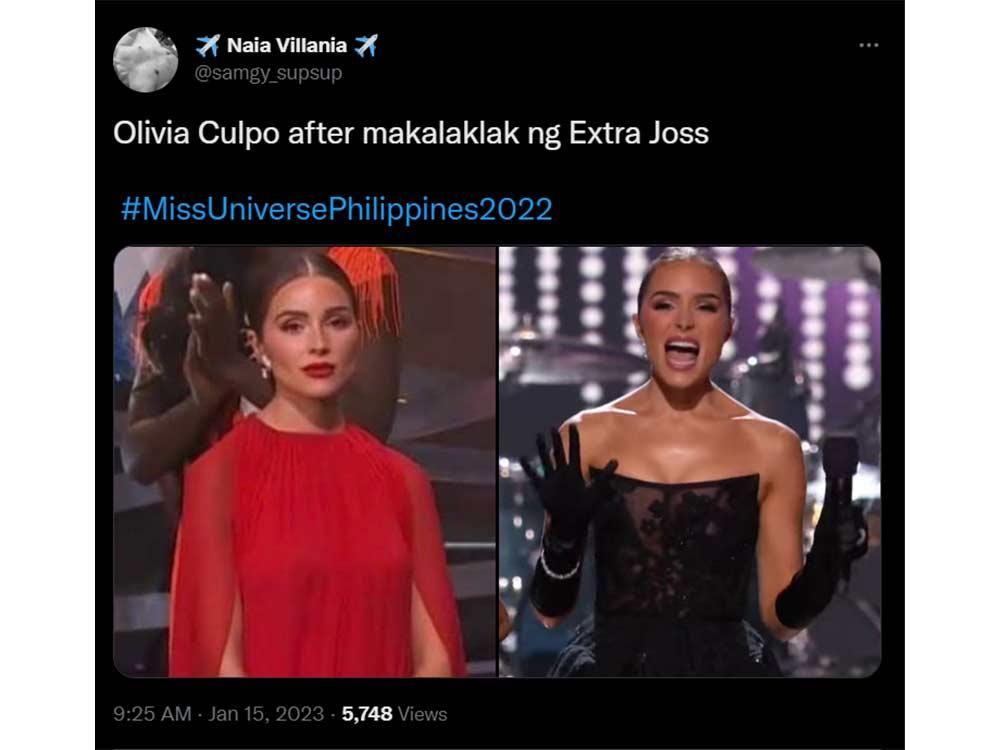
Task: Click the 5,748 view count number
Action: pyautogui.click(x=367, y=714)
